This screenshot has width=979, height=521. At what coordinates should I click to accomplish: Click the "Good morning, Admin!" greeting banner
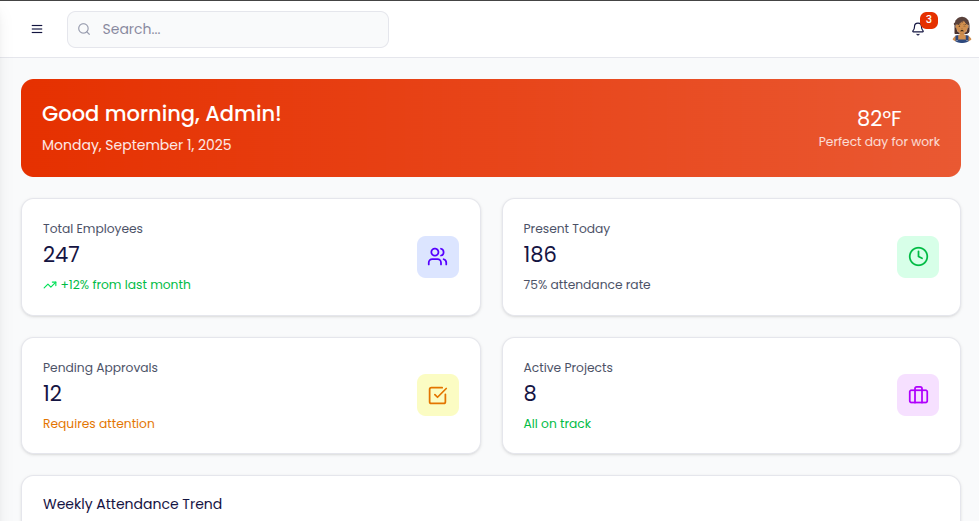pos(162,114)
